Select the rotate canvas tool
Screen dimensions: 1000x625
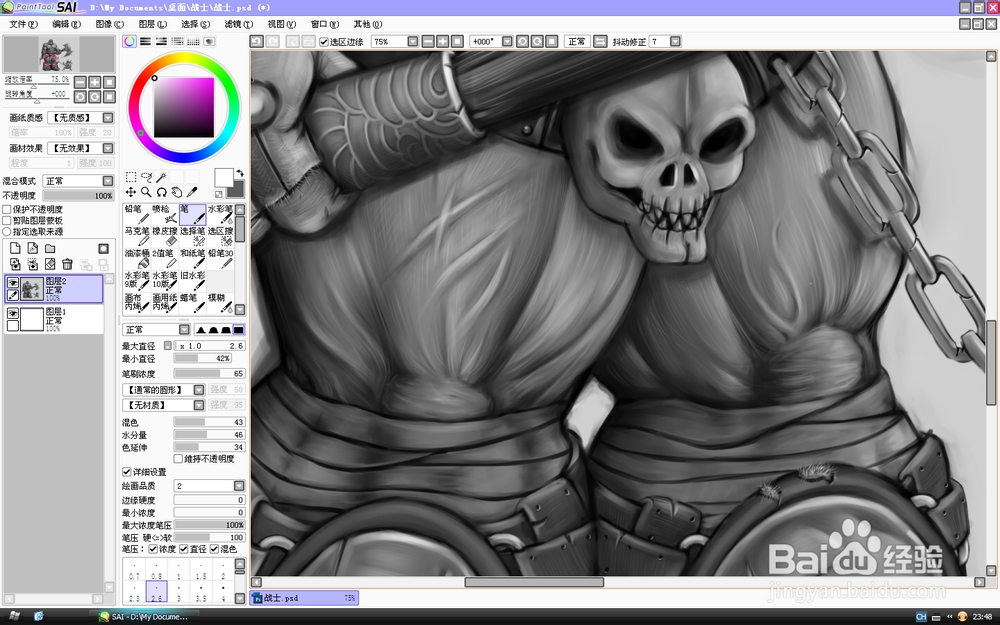point(161,192)
